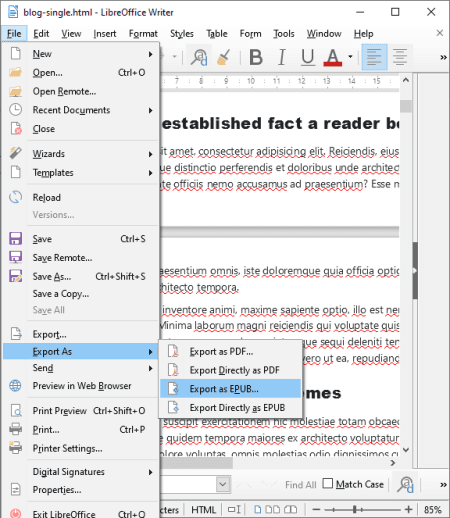Toggle Match Case checkbox

click(x=328, y=483)
